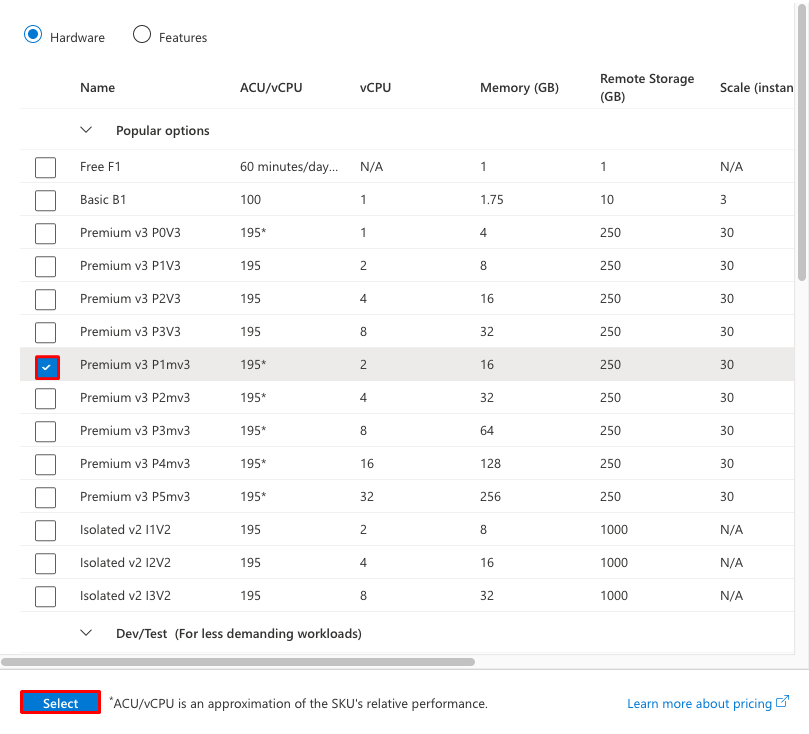Uncheck the Premium v3 P1mv3 checkbox
Viewport: 809px width, 734px height.
coord(45,366)
